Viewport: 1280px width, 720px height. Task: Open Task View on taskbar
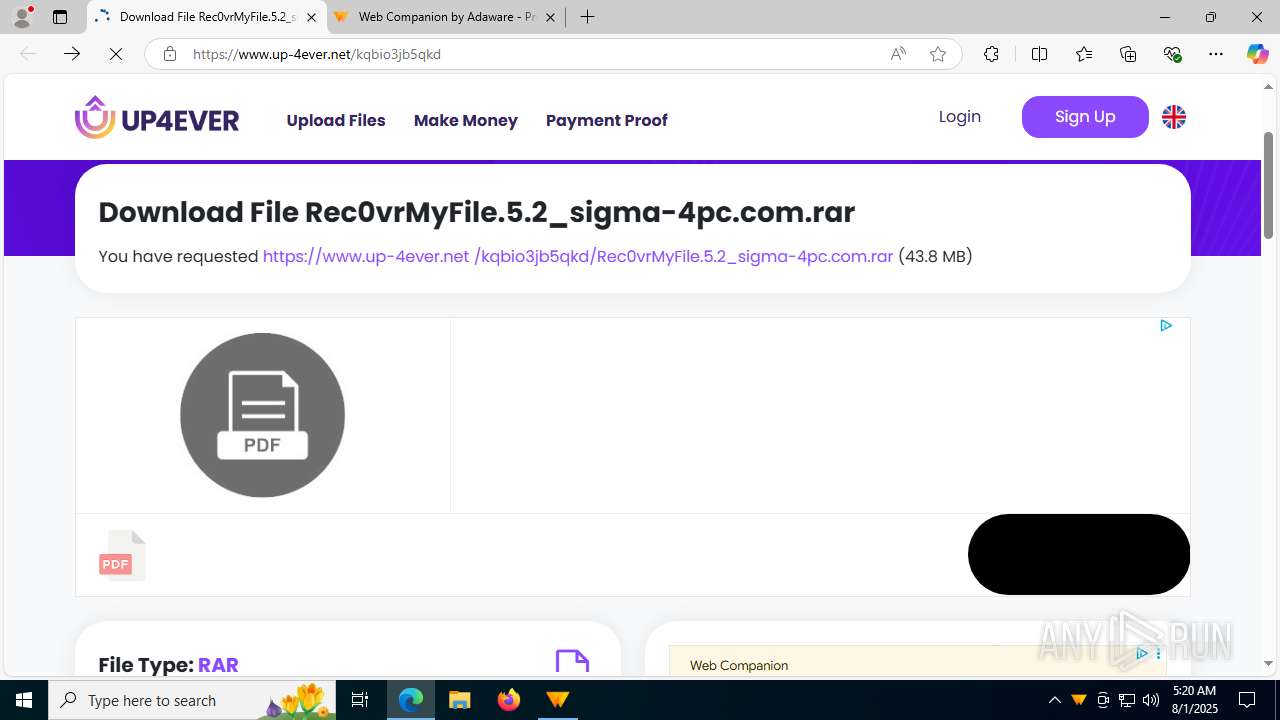tap(360, 700)
